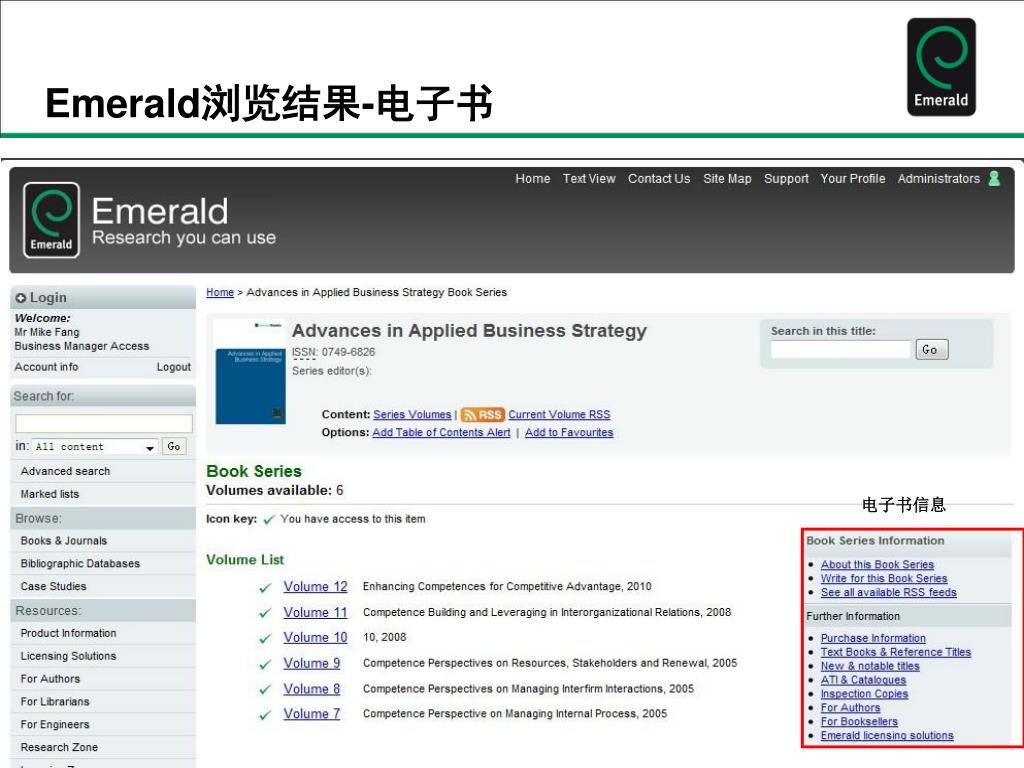
Task: Open Volume 9 link
Action: (x=312, y=663)
